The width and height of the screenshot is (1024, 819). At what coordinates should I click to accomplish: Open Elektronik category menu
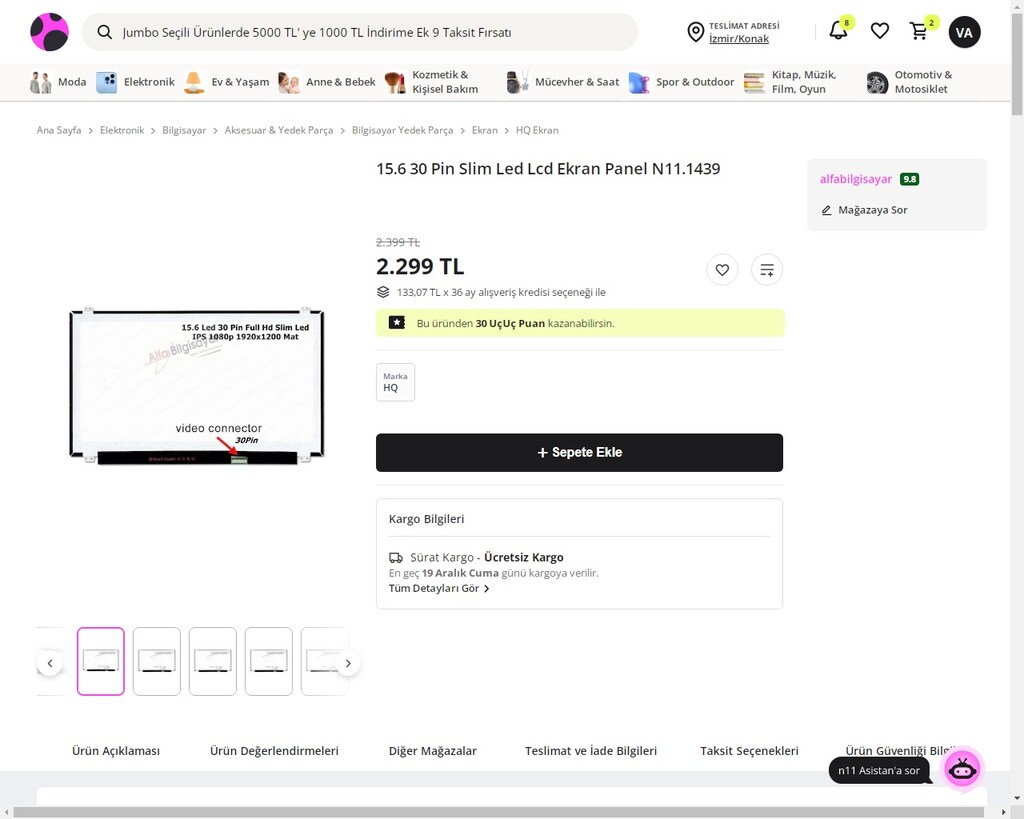136,82
